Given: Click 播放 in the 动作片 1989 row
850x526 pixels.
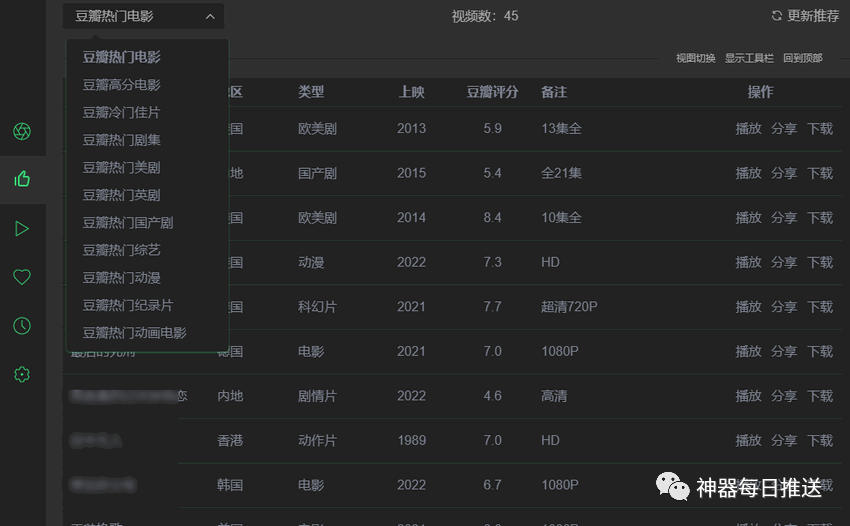Looking at the screenshot, I should click(749, 440).
